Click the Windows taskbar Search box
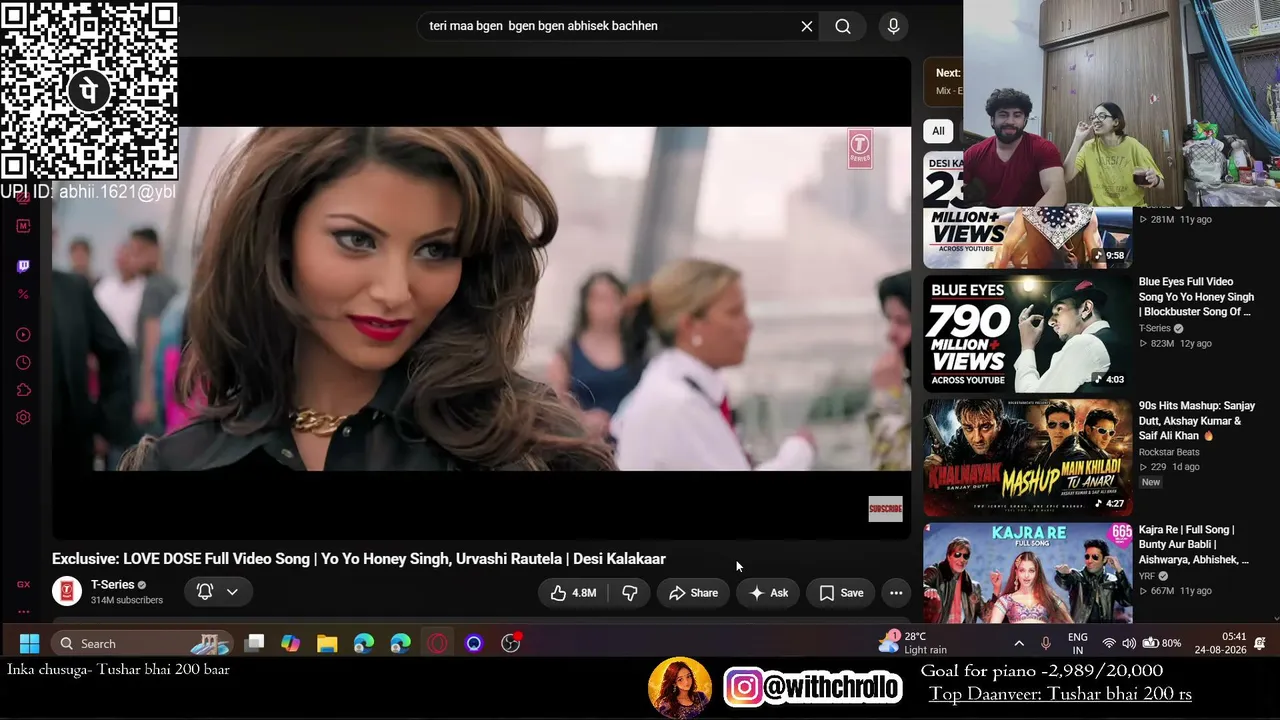 coord(142,643)
